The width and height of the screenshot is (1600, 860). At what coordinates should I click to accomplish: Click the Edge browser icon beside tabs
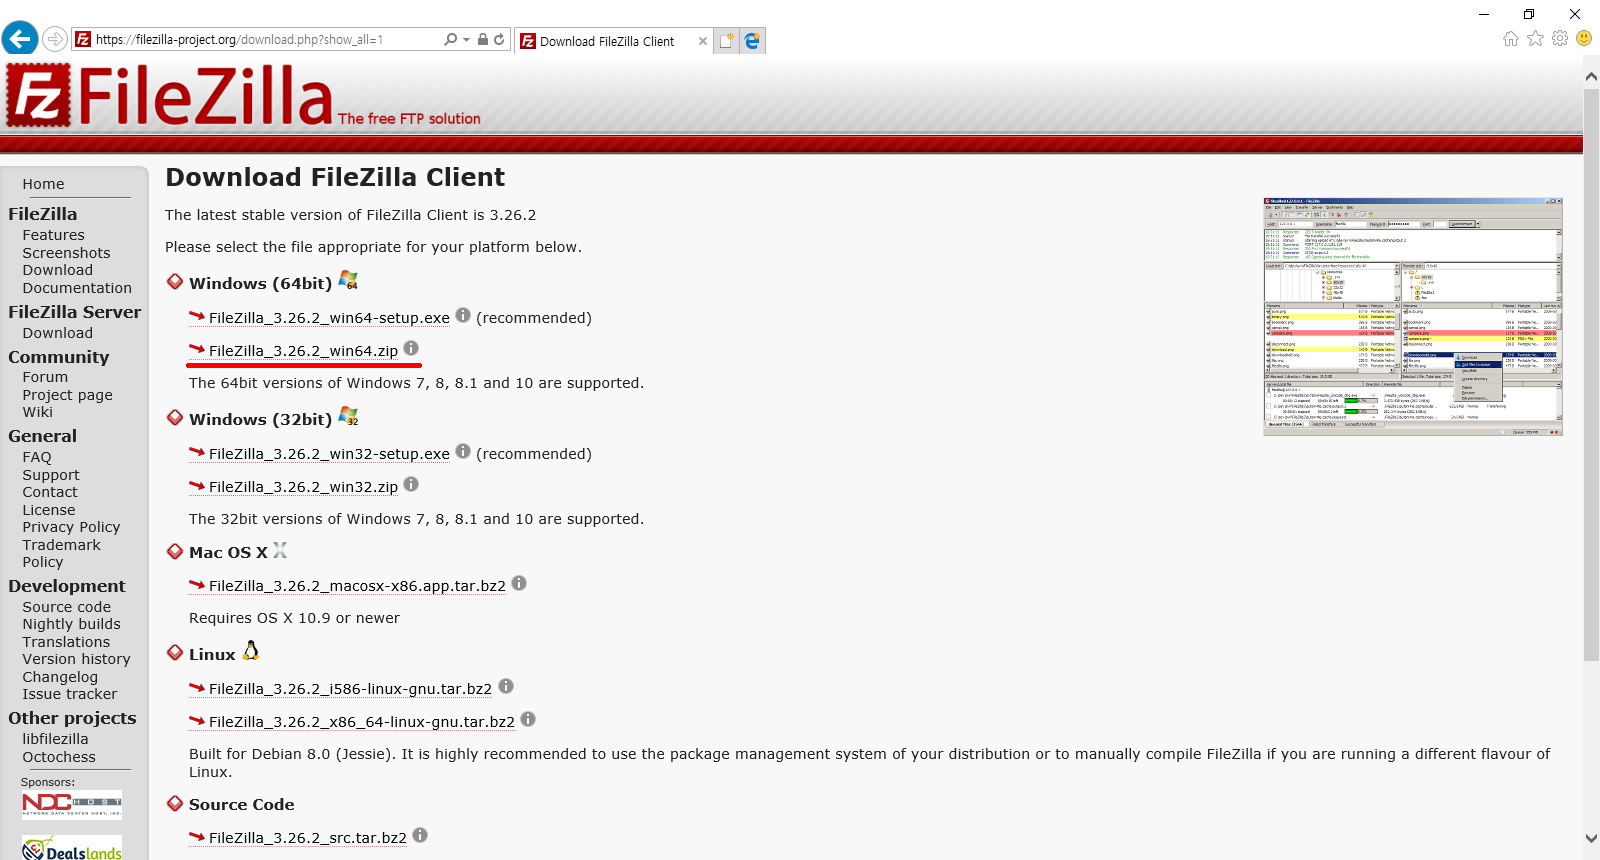[752, 40]
